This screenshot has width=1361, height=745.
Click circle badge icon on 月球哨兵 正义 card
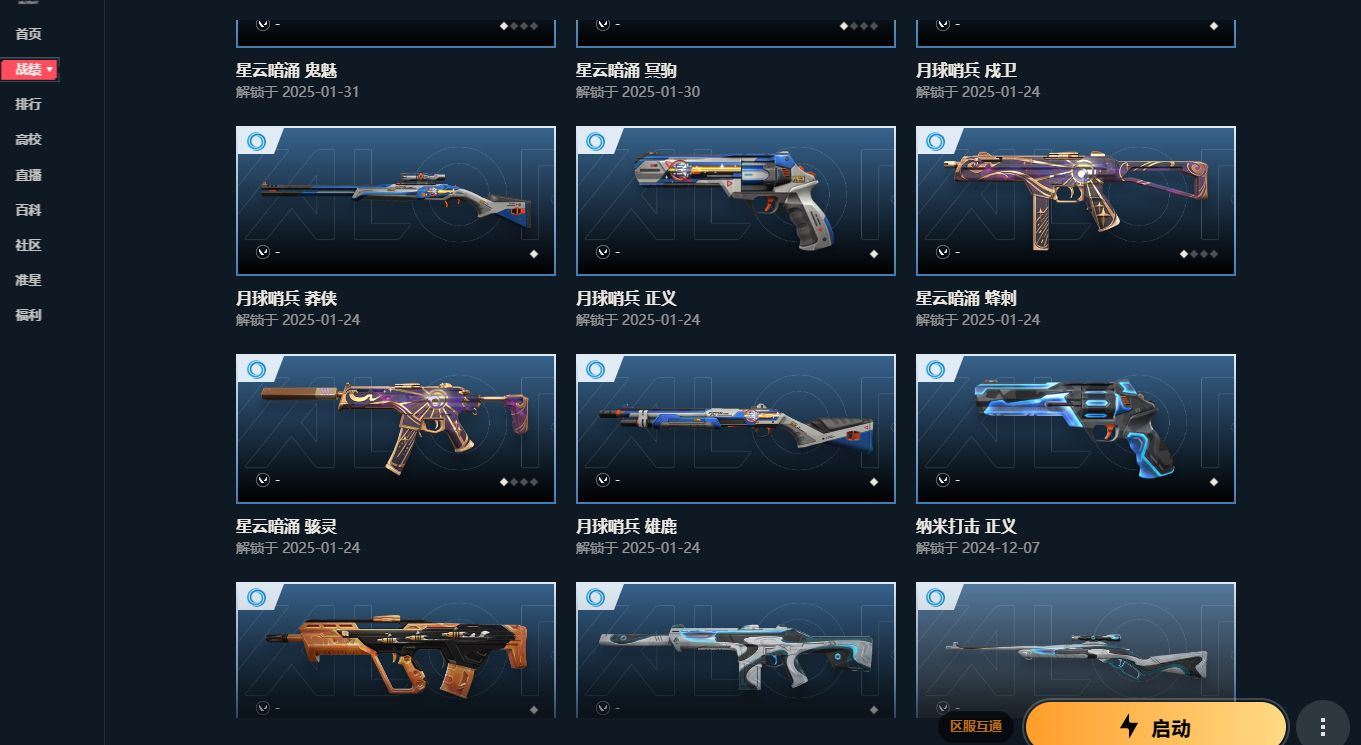pyautogui.click(x=596, y=142)
